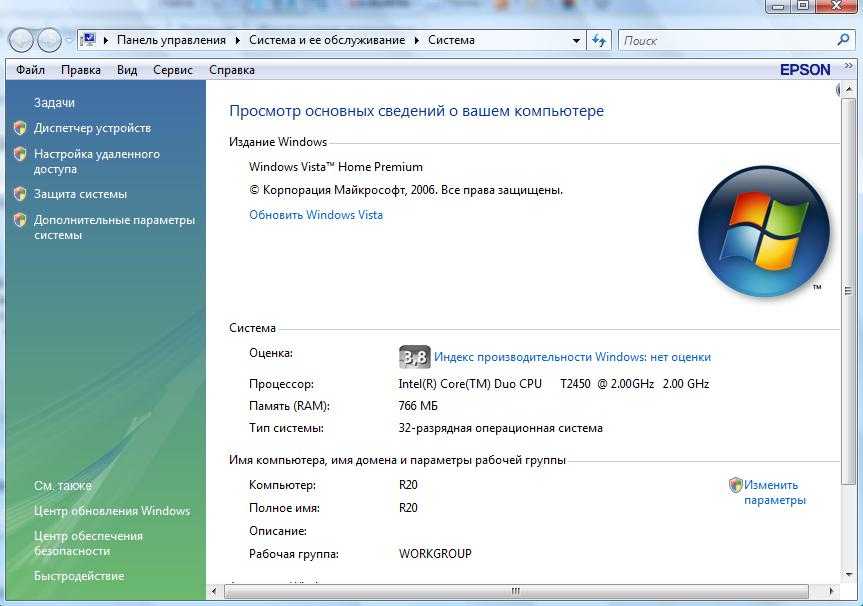This screenshot has height=606, width=863.
Task: Select 32-разрядная операционная система text
Action: [x=500, y=428]
